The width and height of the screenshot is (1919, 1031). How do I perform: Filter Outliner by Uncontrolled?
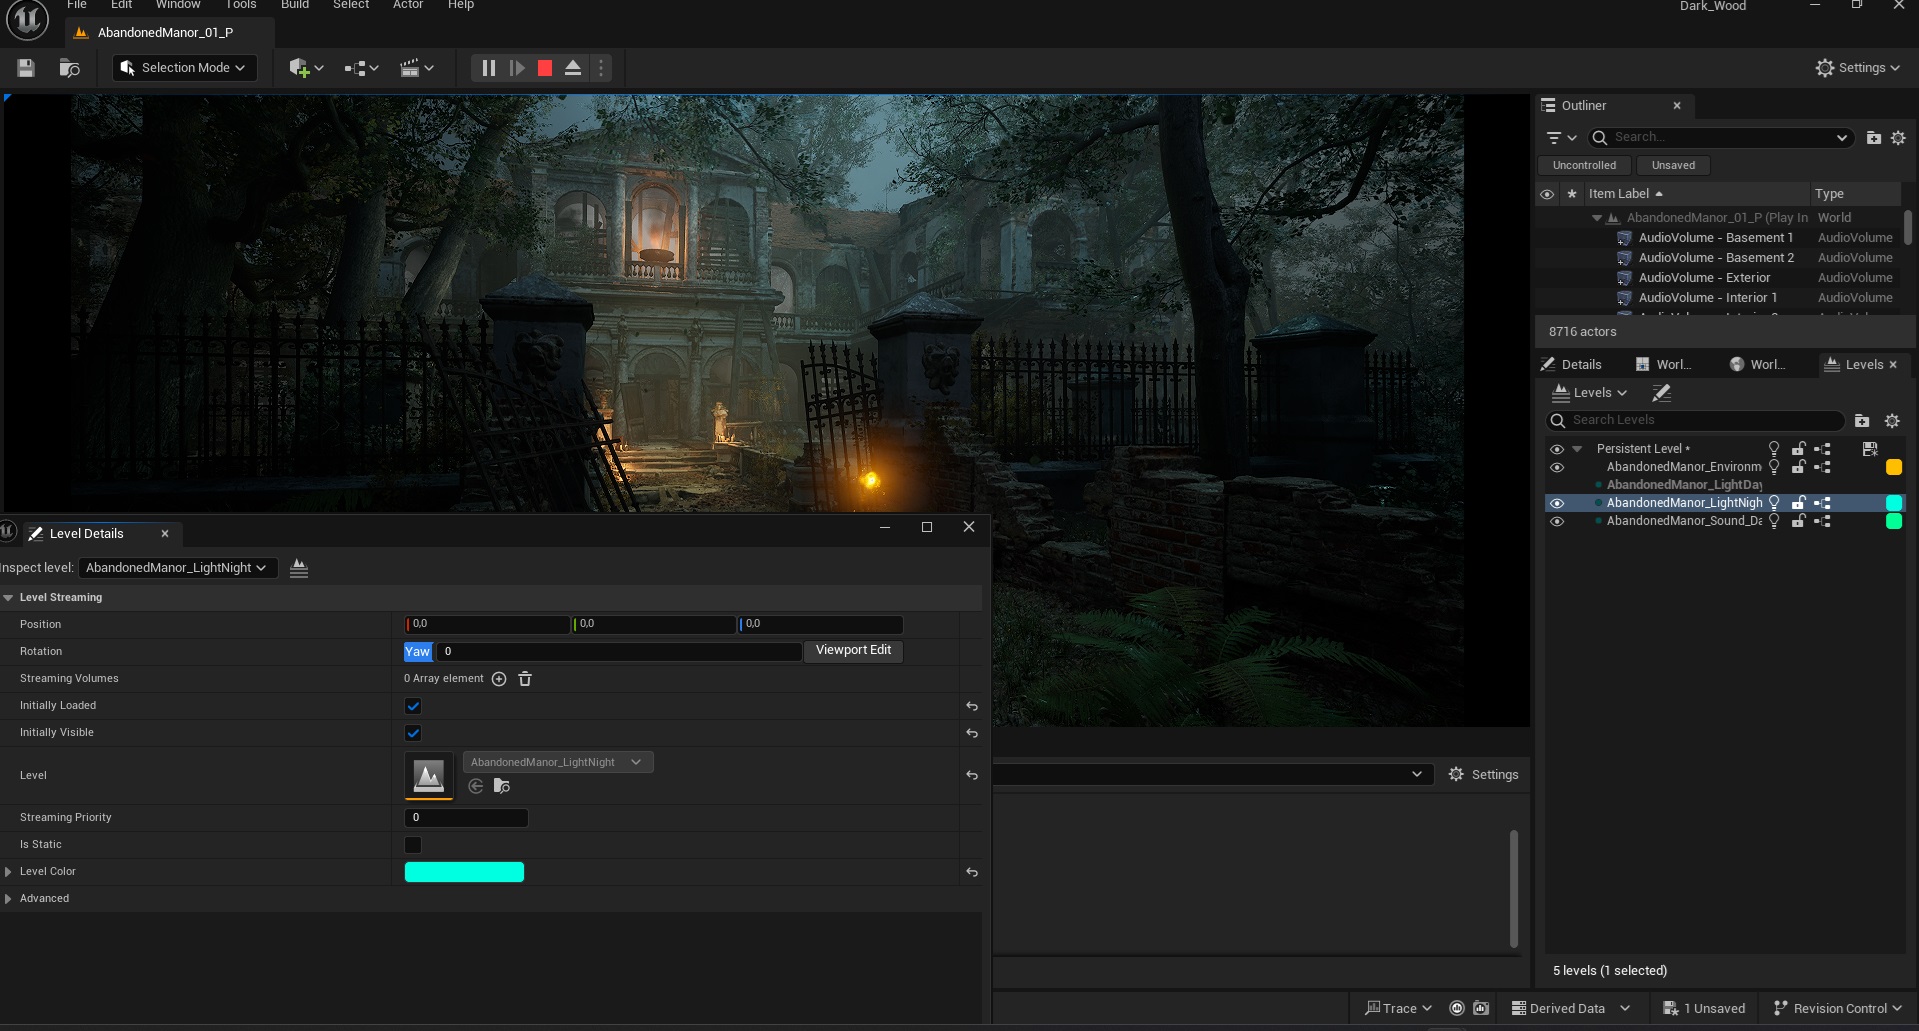1584,166
